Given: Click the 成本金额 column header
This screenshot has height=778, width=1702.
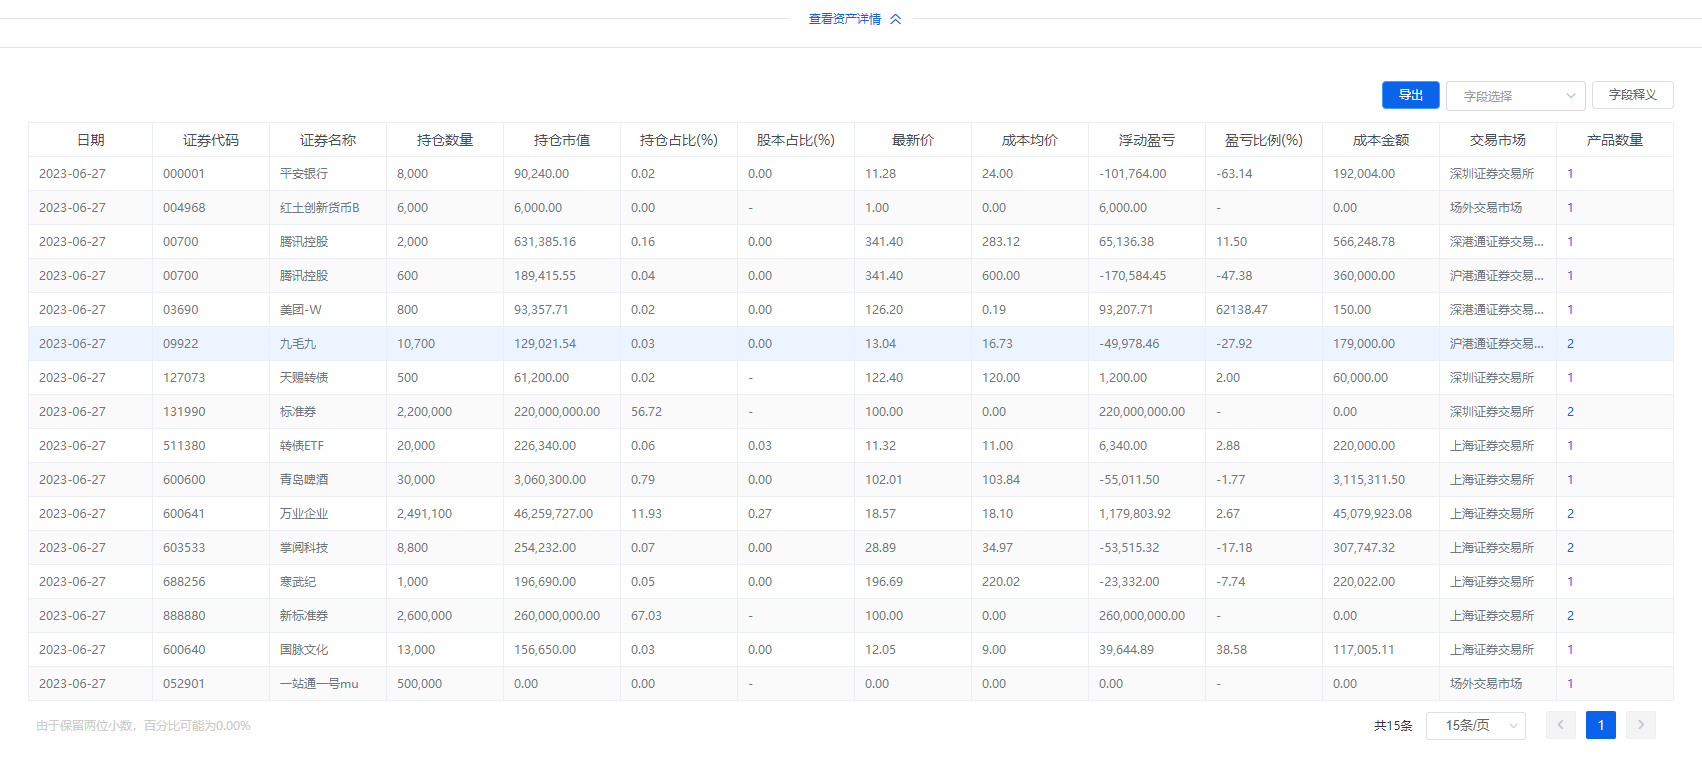Looking at the screenshot, I should pos(1380,140).
